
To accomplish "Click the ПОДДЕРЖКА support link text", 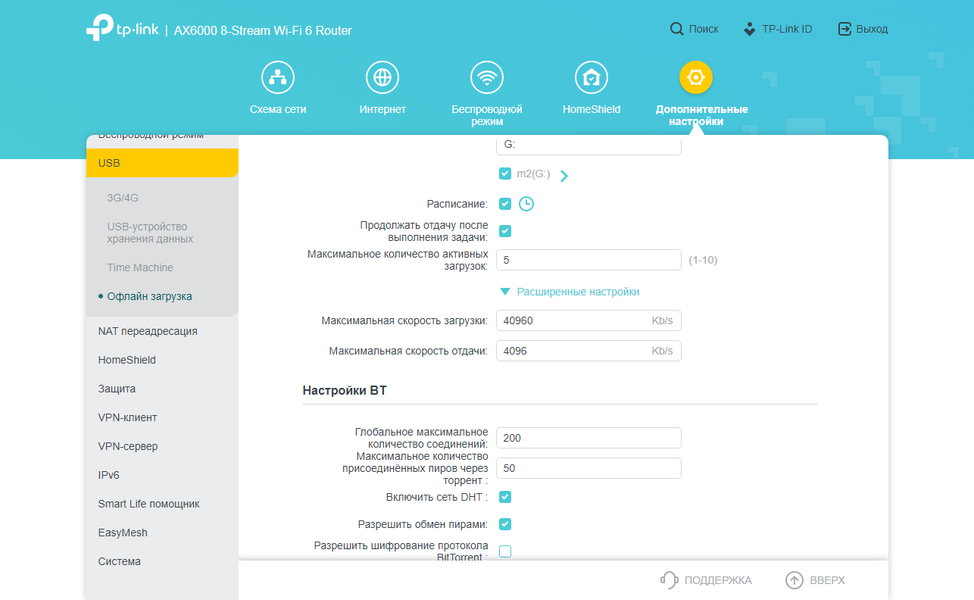I will 718,580.
